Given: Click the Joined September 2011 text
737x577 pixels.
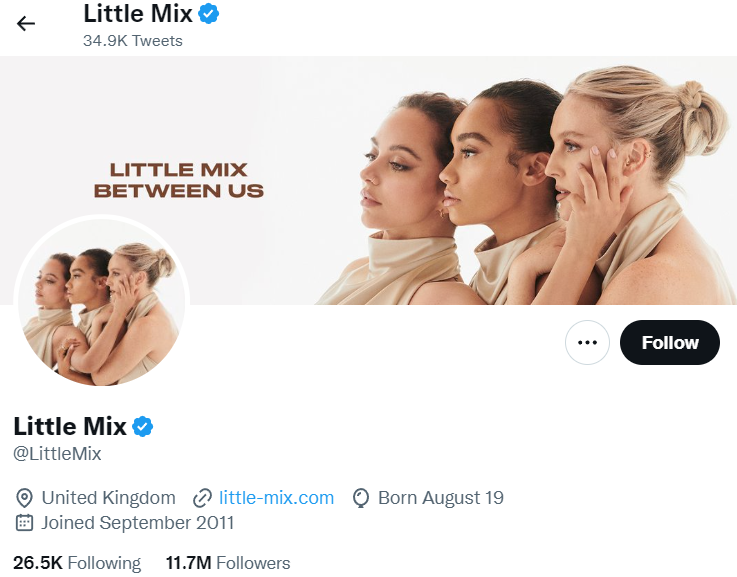Looking at the screenshot, I should (138, 523).
